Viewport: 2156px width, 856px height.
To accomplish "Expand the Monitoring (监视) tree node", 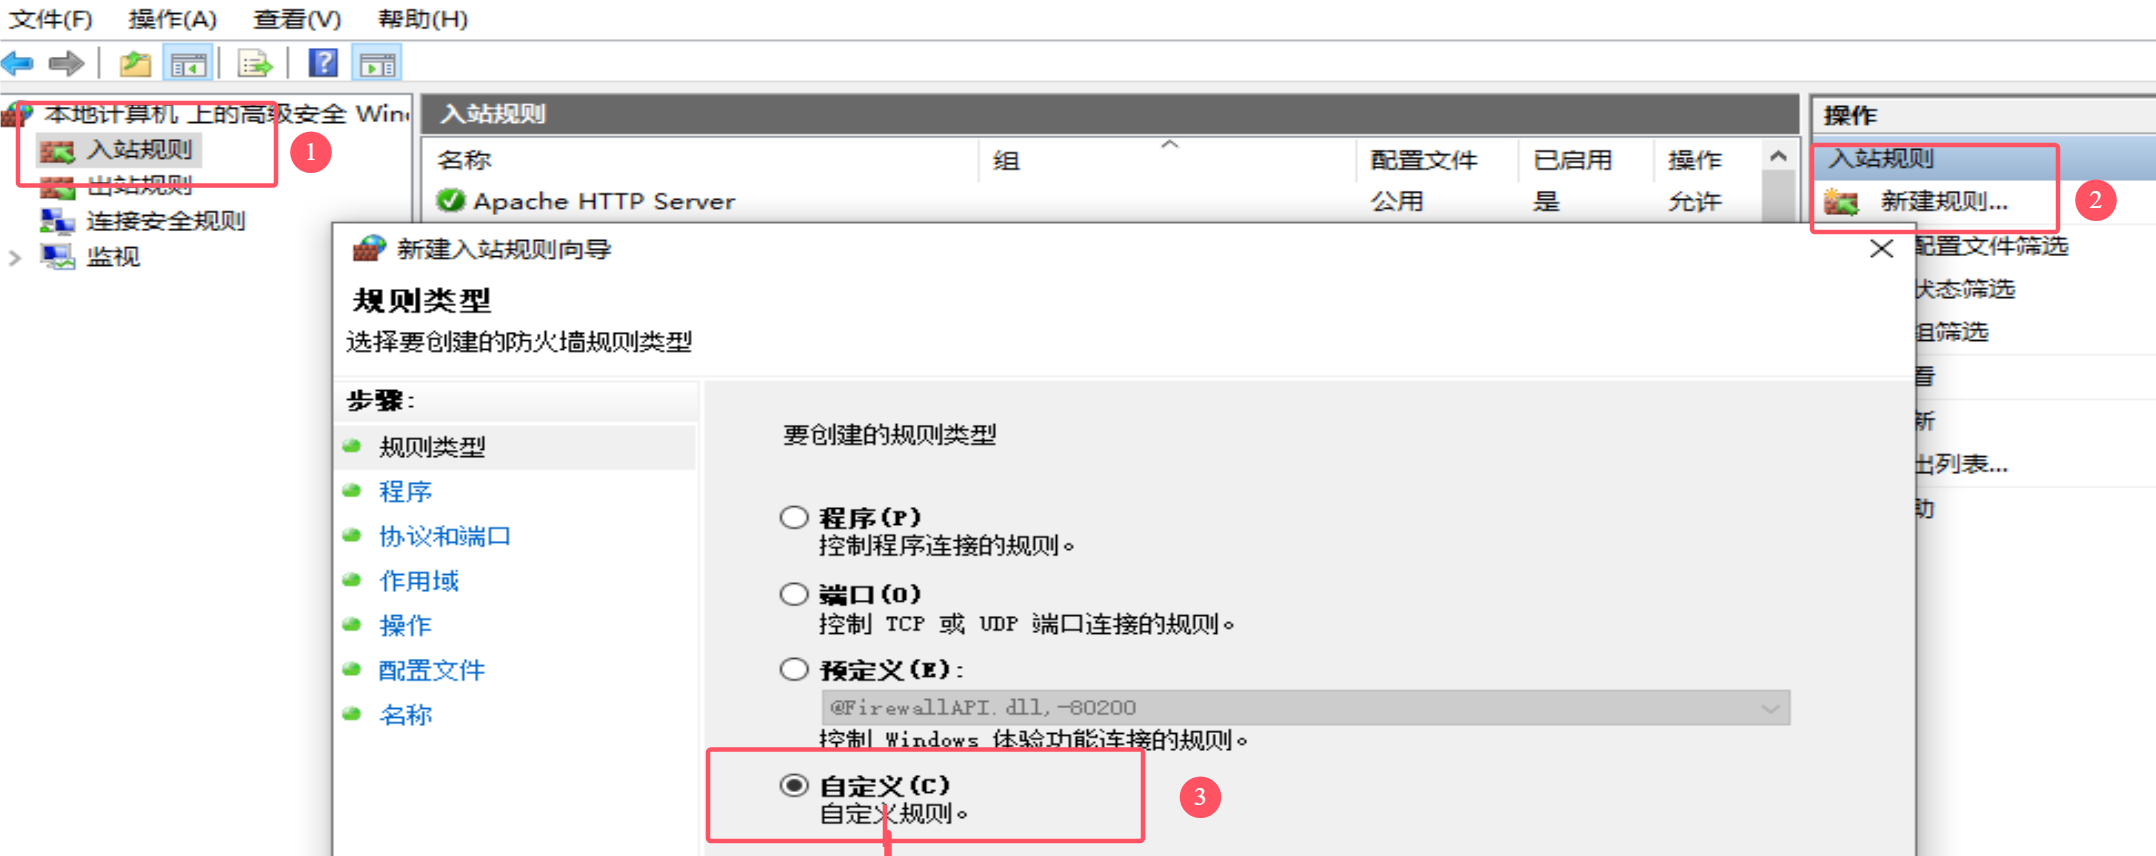I will pyautogui.click(x=15, y=258).
